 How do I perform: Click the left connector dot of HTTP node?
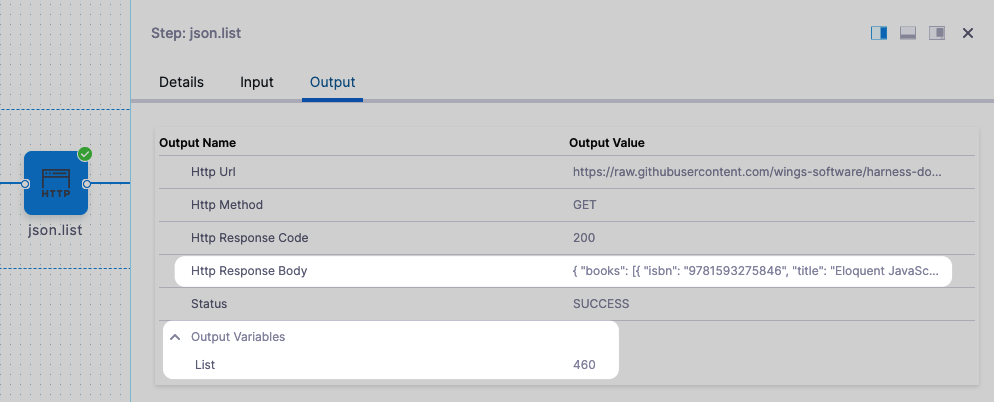click(26, 184)
